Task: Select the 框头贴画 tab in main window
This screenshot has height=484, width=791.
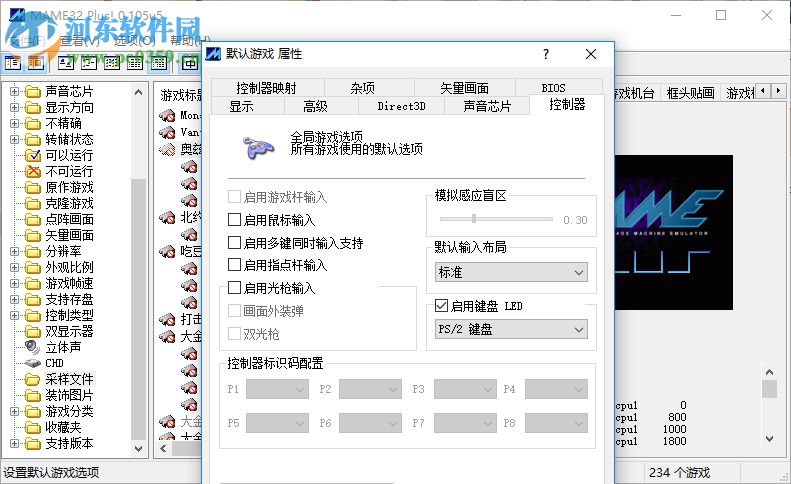Action: point(690,92)
